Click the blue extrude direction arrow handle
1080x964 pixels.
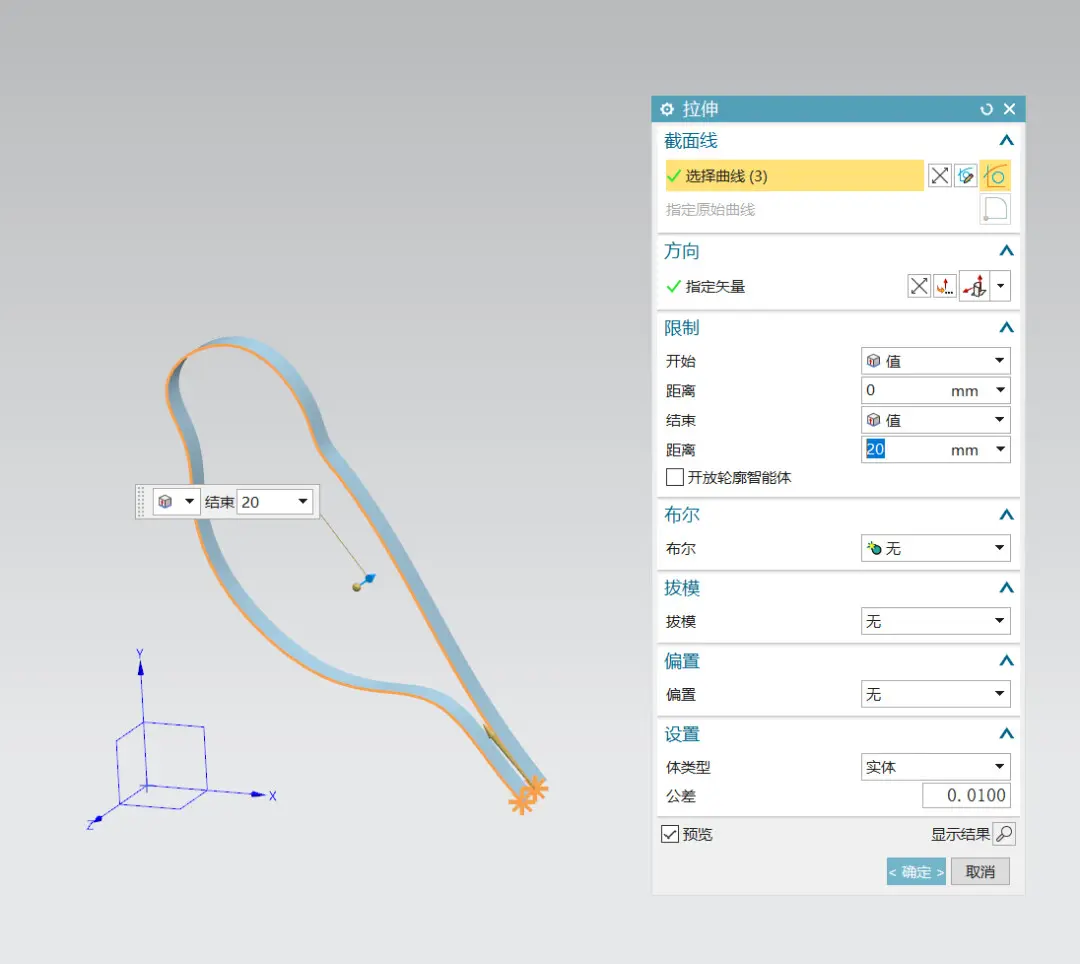[369, 579]
